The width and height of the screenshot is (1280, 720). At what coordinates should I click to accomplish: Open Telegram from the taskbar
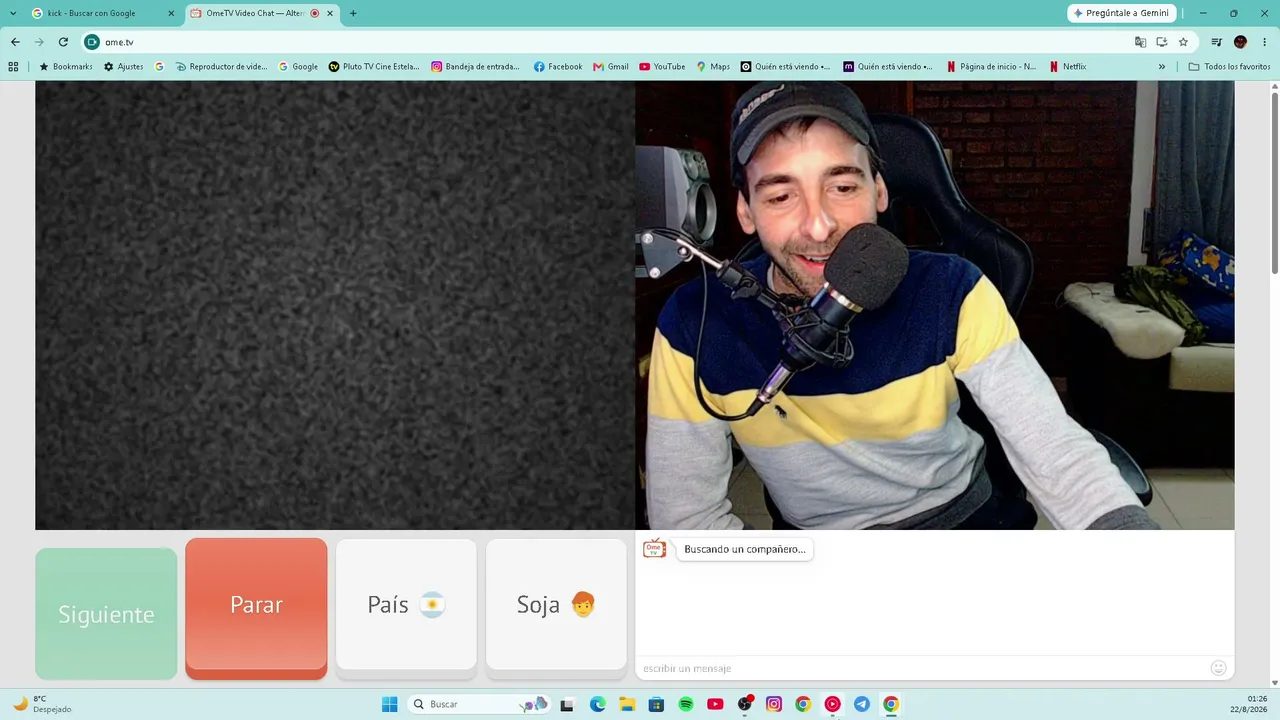pyautogui.click(x=862, y=704)
